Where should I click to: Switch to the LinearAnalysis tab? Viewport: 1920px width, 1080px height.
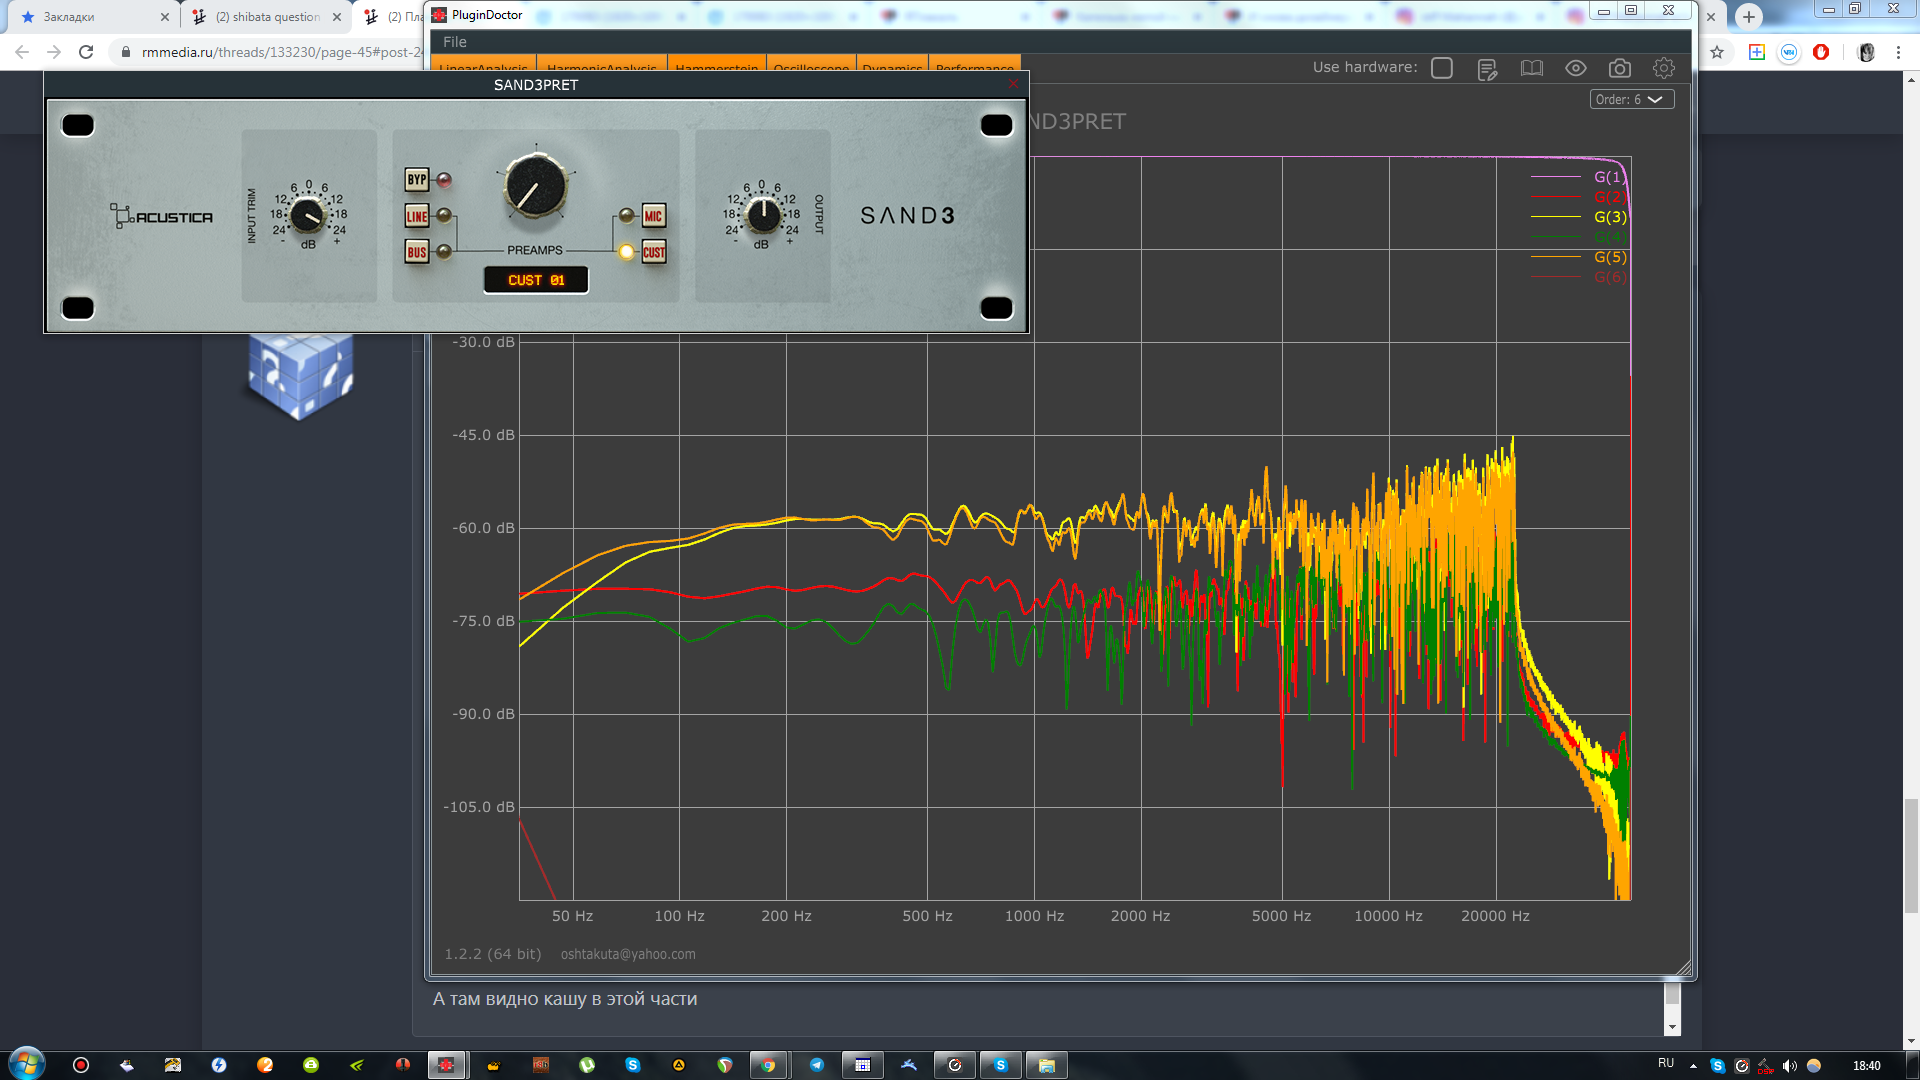pyautogui.click(x=484, y=65)
